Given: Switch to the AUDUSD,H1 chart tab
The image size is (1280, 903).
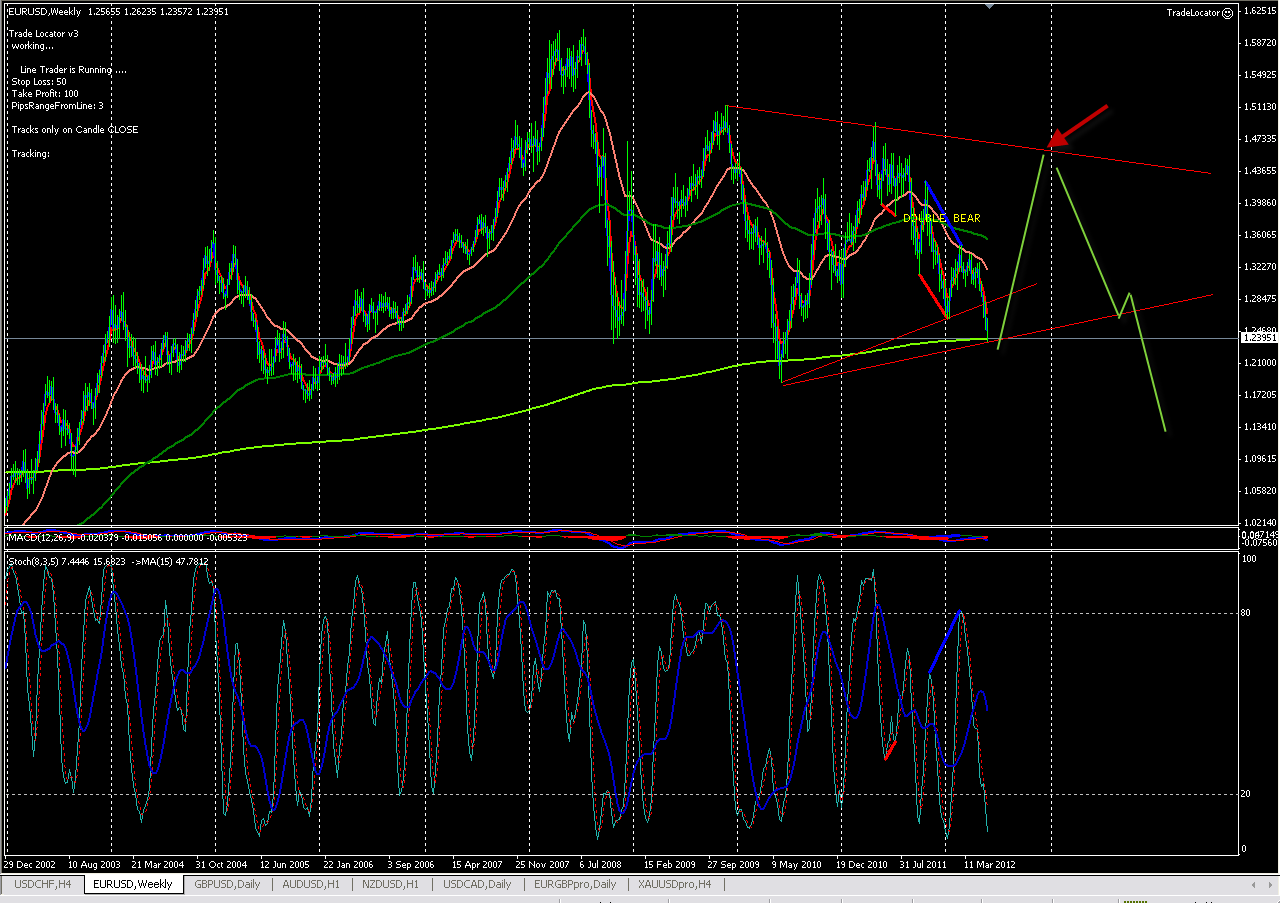Looking at the screenshot, I should click(311, 884).
